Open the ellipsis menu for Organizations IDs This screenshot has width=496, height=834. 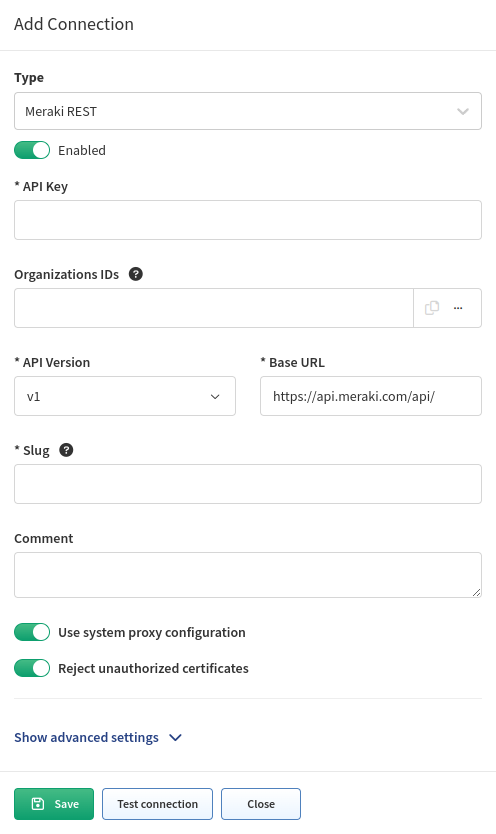pos(458,308)
